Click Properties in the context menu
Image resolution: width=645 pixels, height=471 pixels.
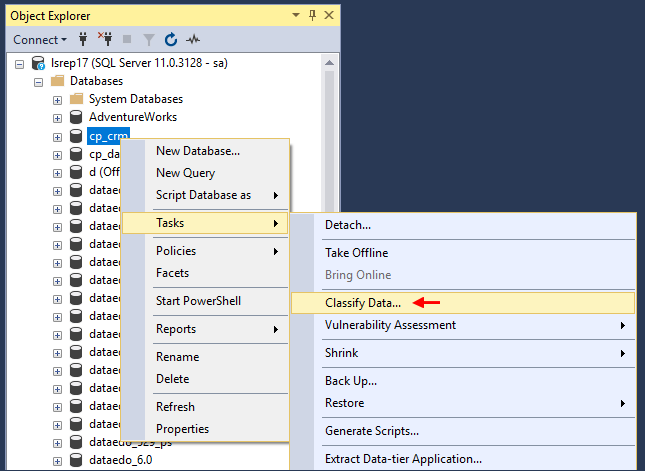click(x=182, y=429)
